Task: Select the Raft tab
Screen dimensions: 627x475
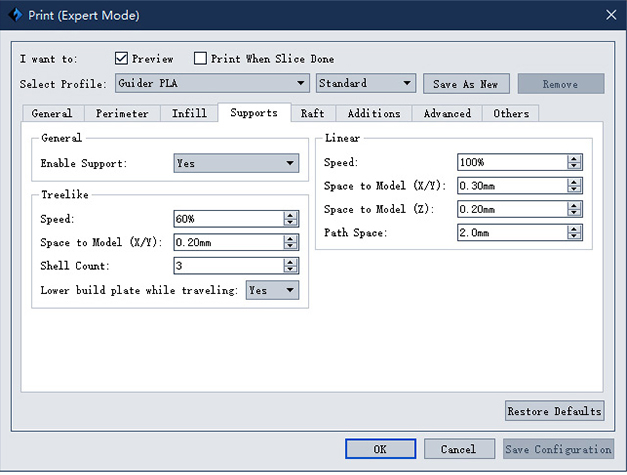Action: (313, 114)
